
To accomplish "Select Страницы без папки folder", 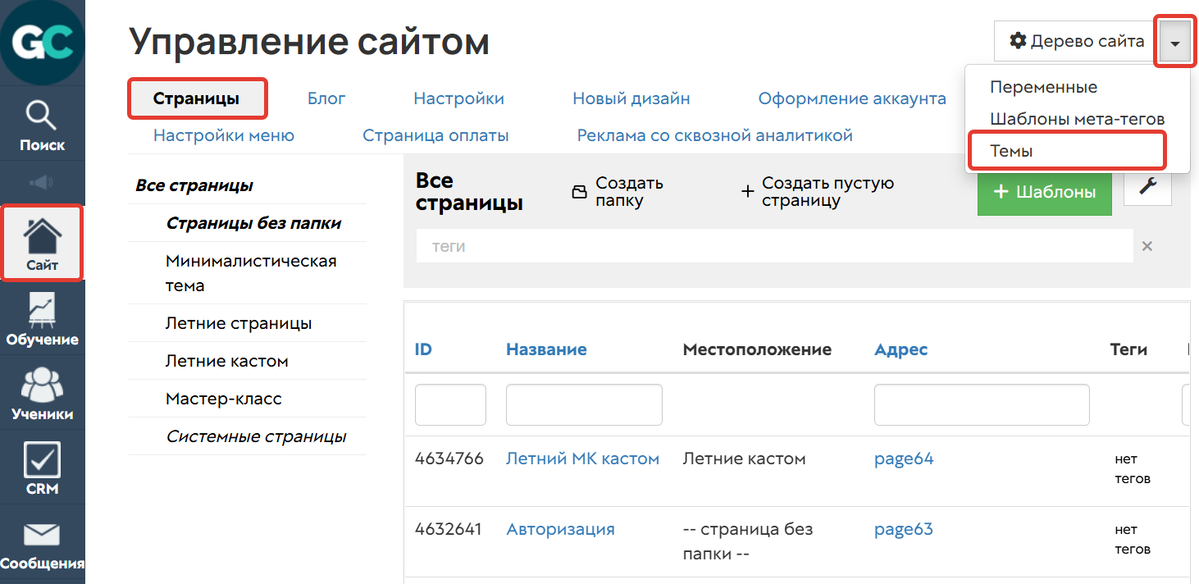I will pos(253,223).
